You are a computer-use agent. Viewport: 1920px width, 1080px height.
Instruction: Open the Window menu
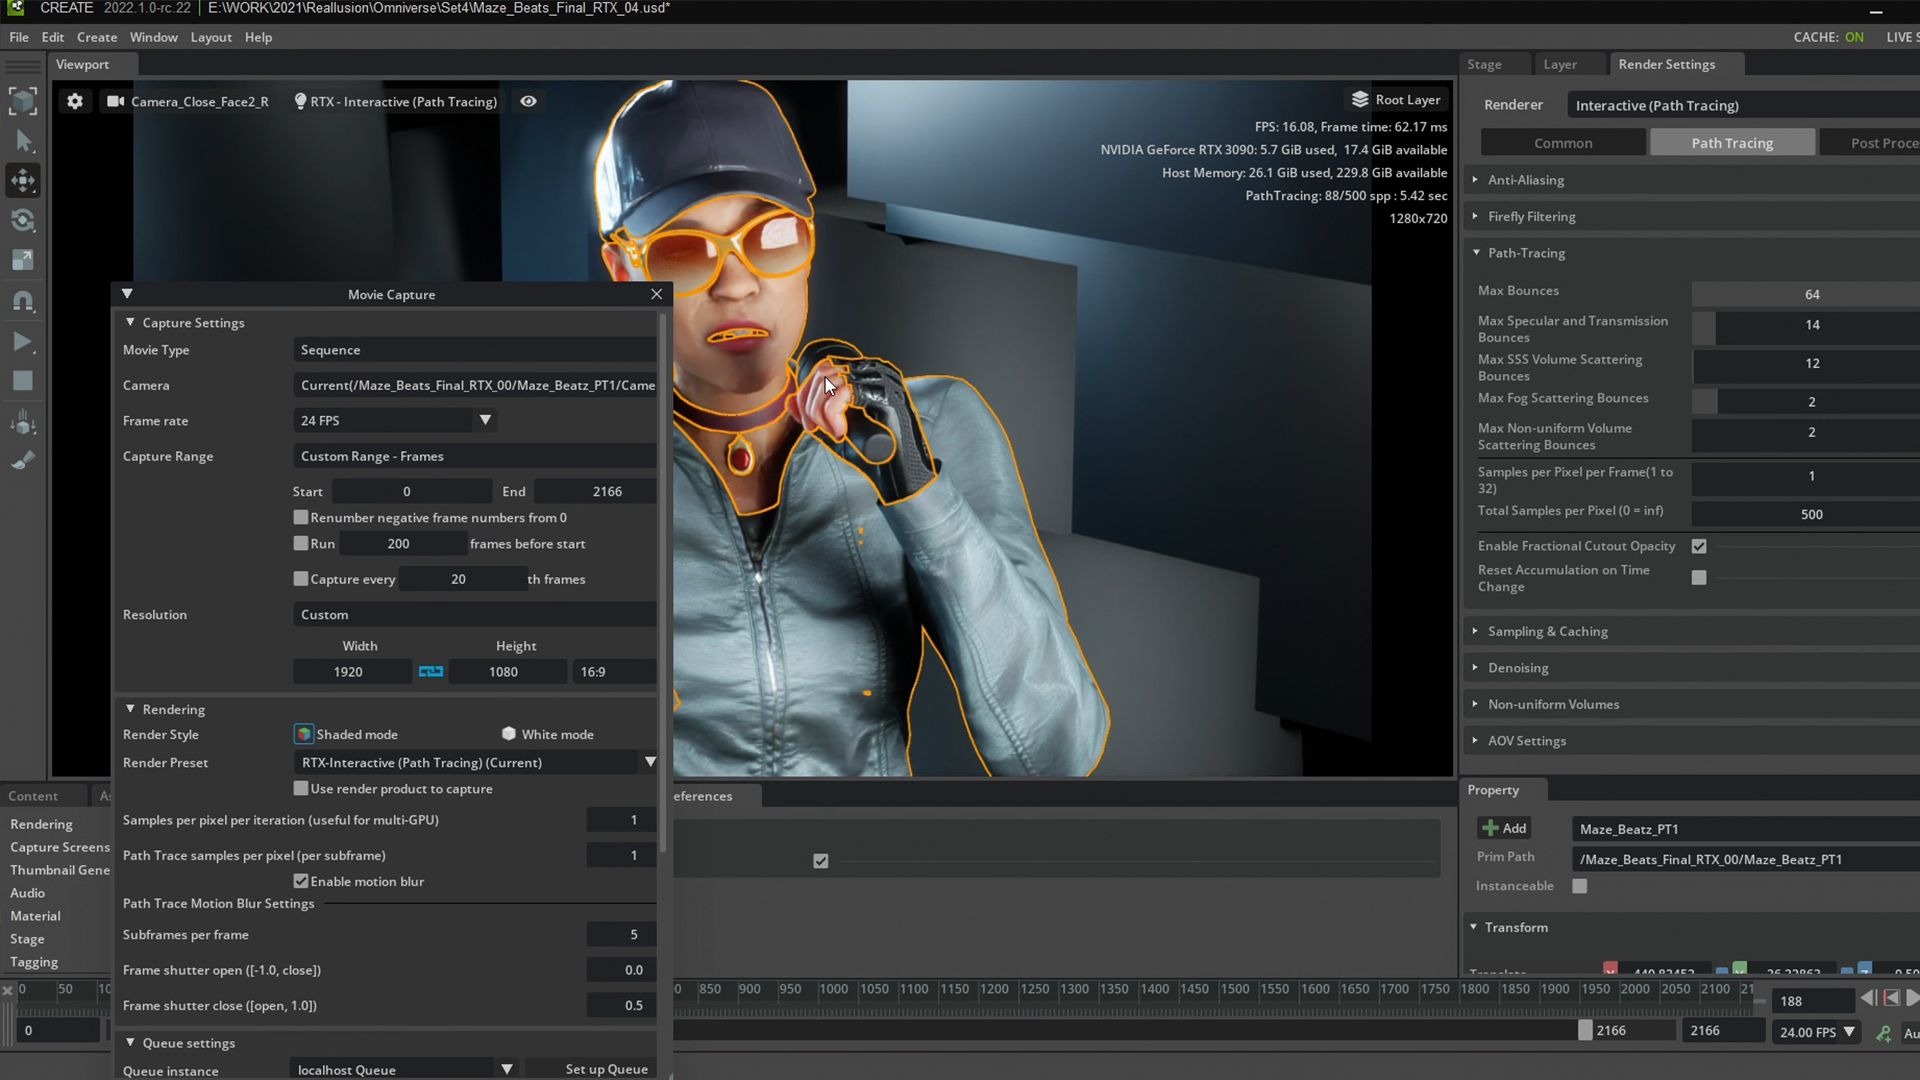[153, 37]
